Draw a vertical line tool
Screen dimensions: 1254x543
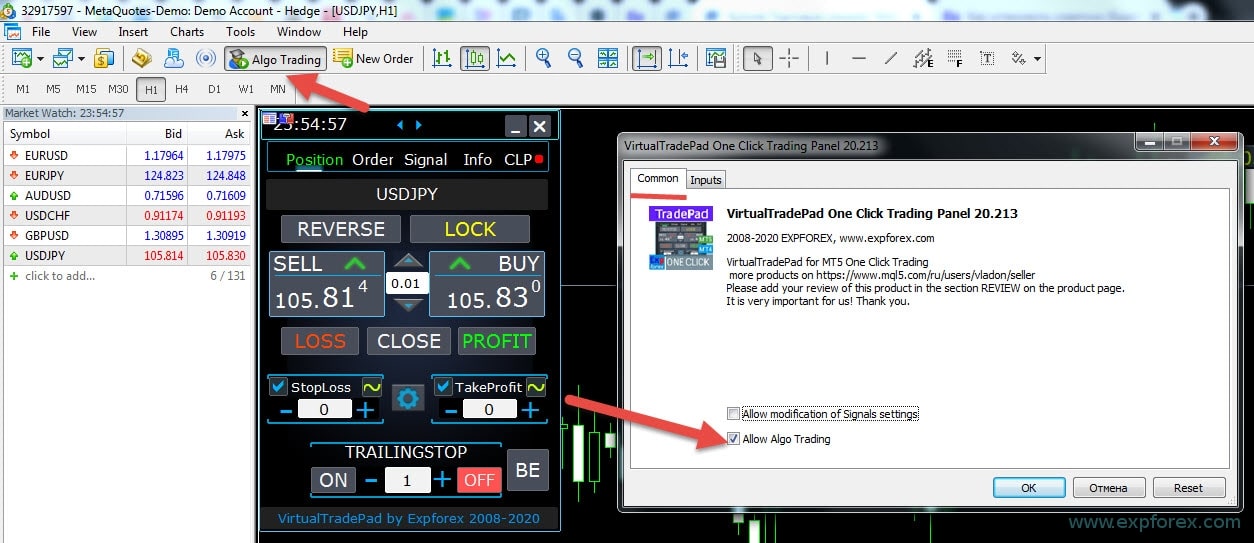point(827,59)
